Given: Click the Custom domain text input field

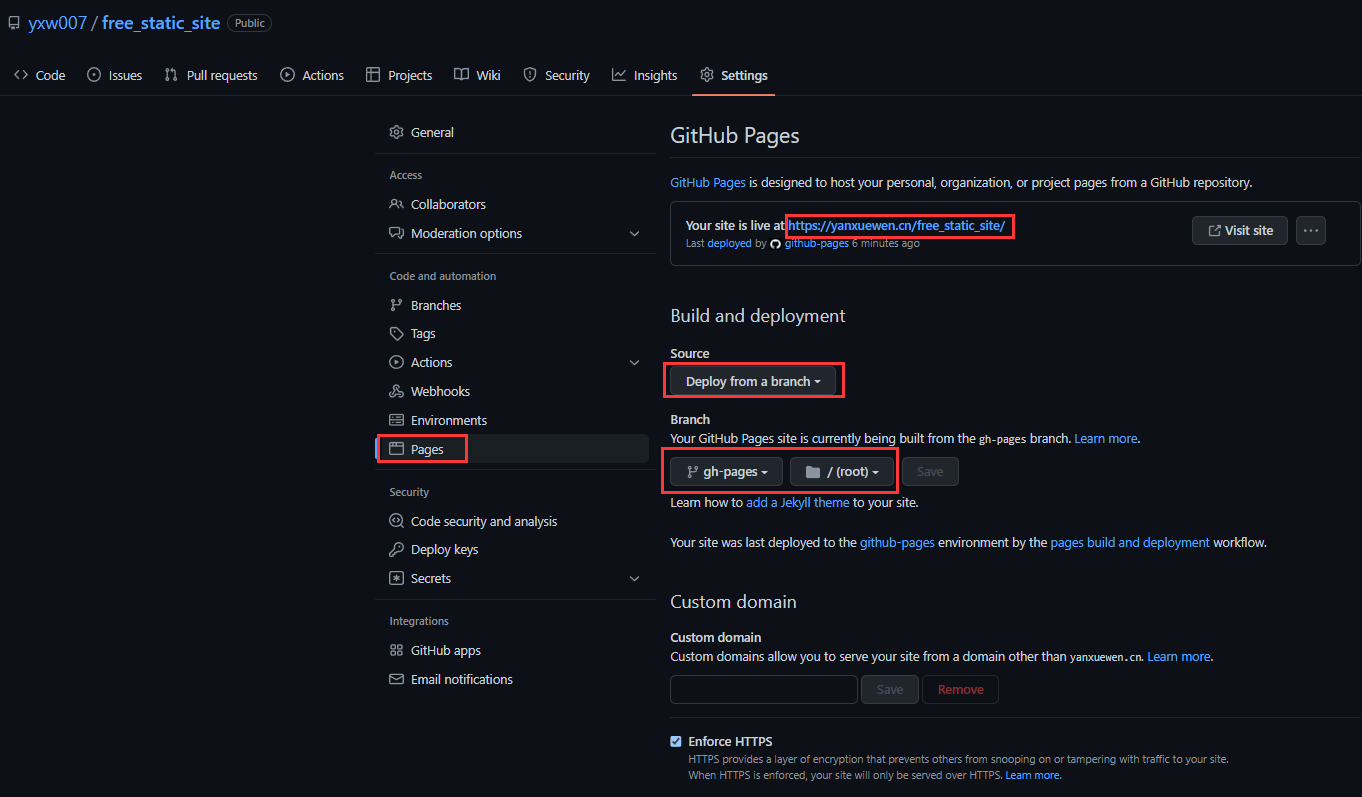Looking at the screenshot, I should (764, 689).
